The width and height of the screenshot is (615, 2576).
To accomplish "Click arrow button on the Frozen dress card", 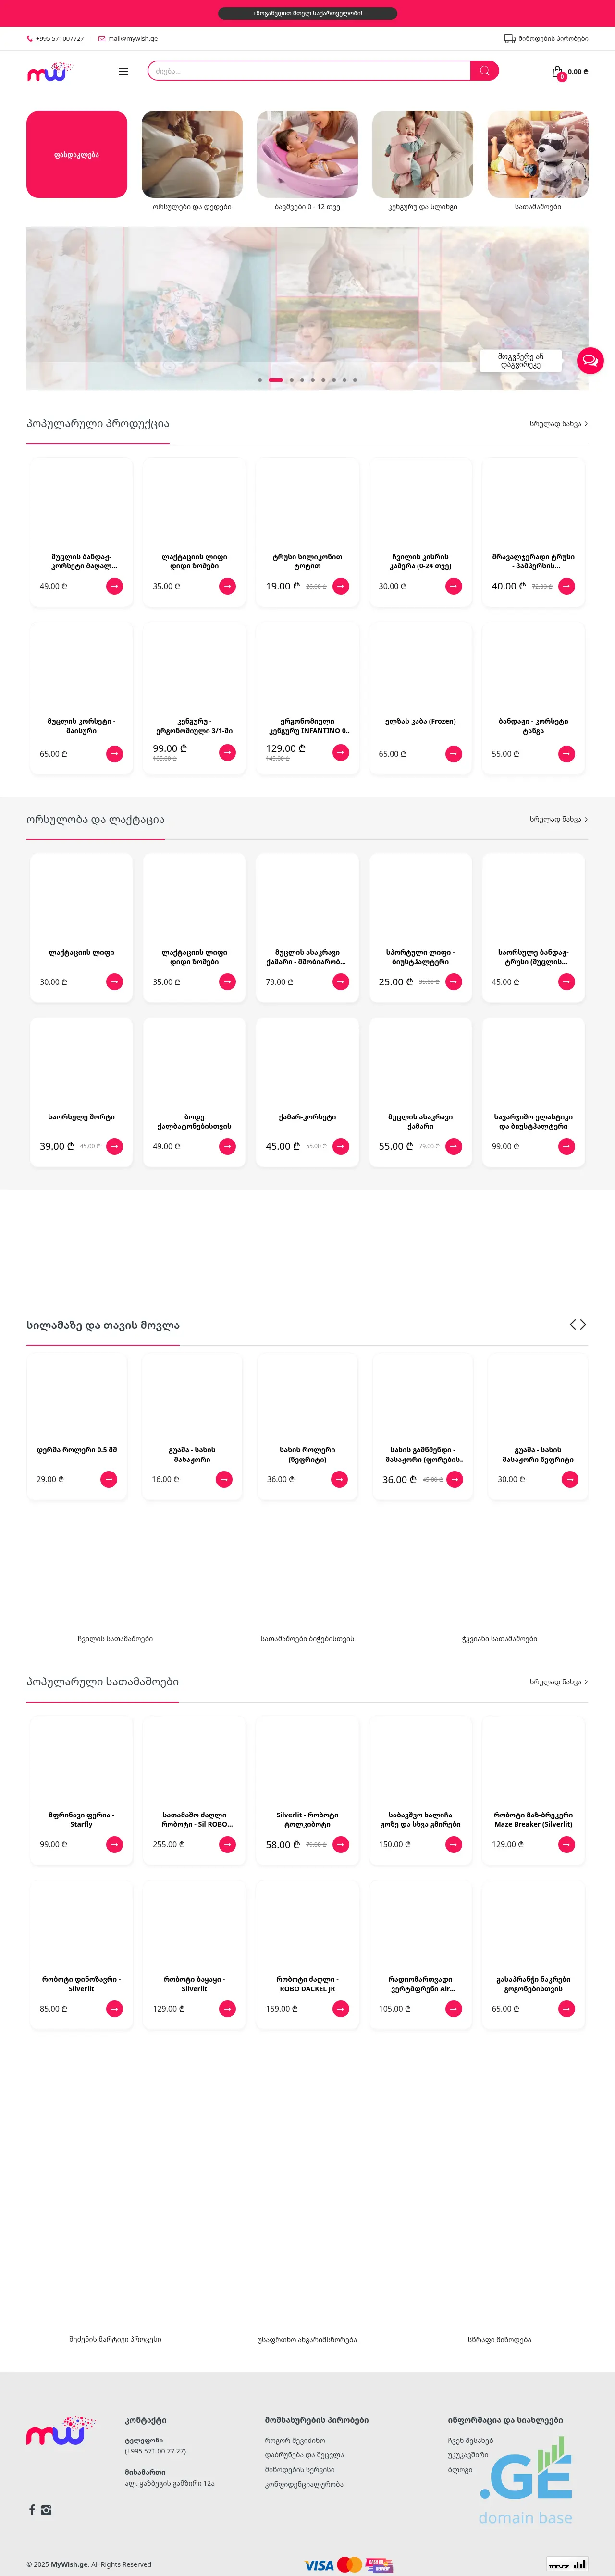I will (x=453, y=754).
